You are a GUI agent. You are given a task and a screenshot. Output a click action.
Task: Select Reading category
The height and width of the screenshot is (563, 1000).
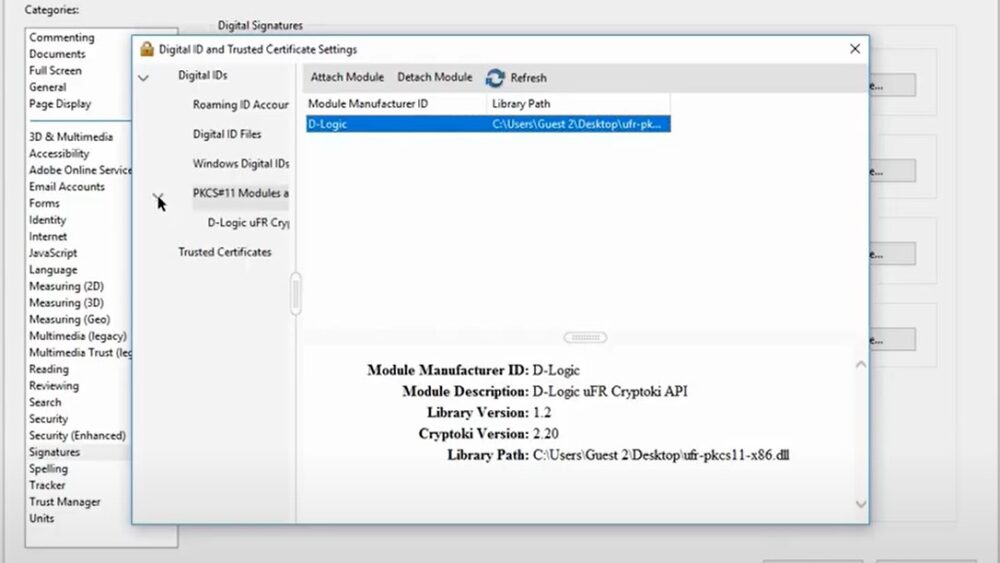click(48, 369)
